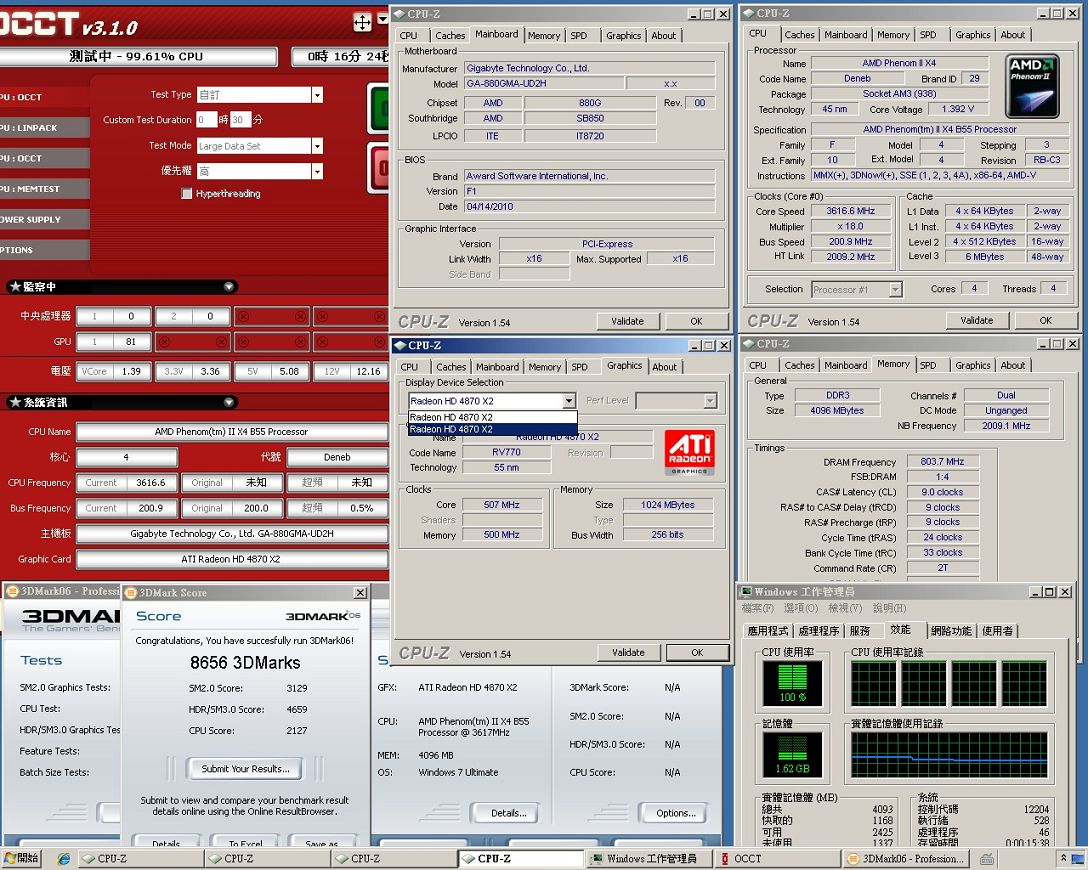
Task: Open 3DMark06 from the taskbar
Action: [x=905, y=859]
